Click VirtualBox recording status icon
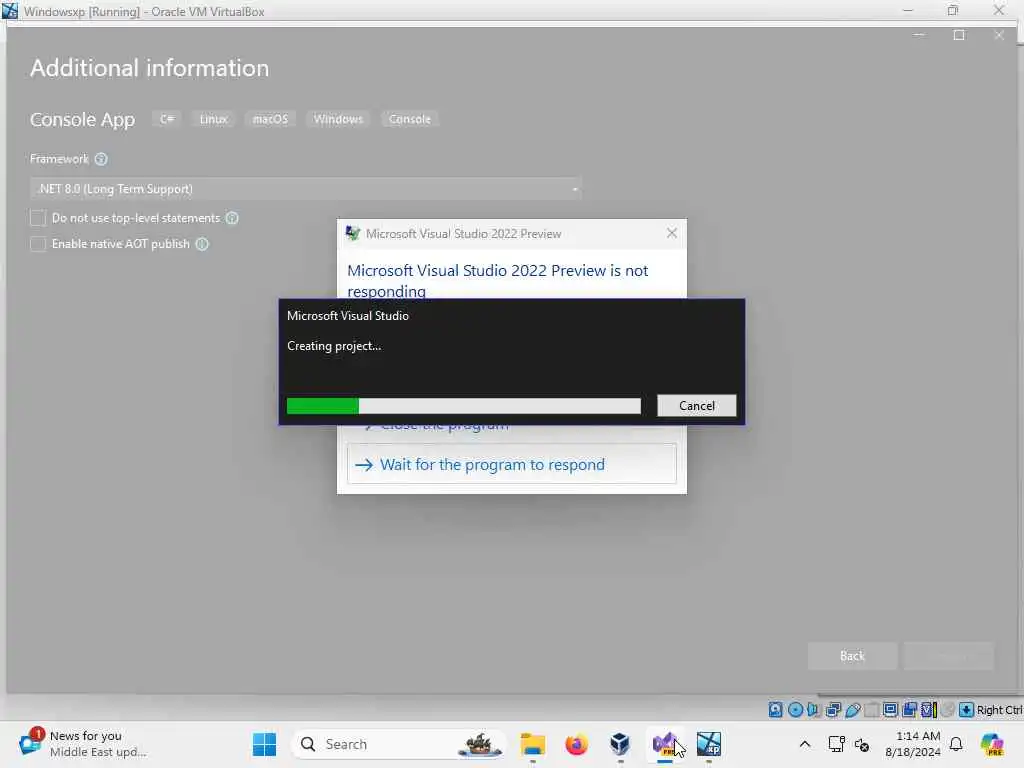This screenshot has height=768, width=1024. pos(909,709)
